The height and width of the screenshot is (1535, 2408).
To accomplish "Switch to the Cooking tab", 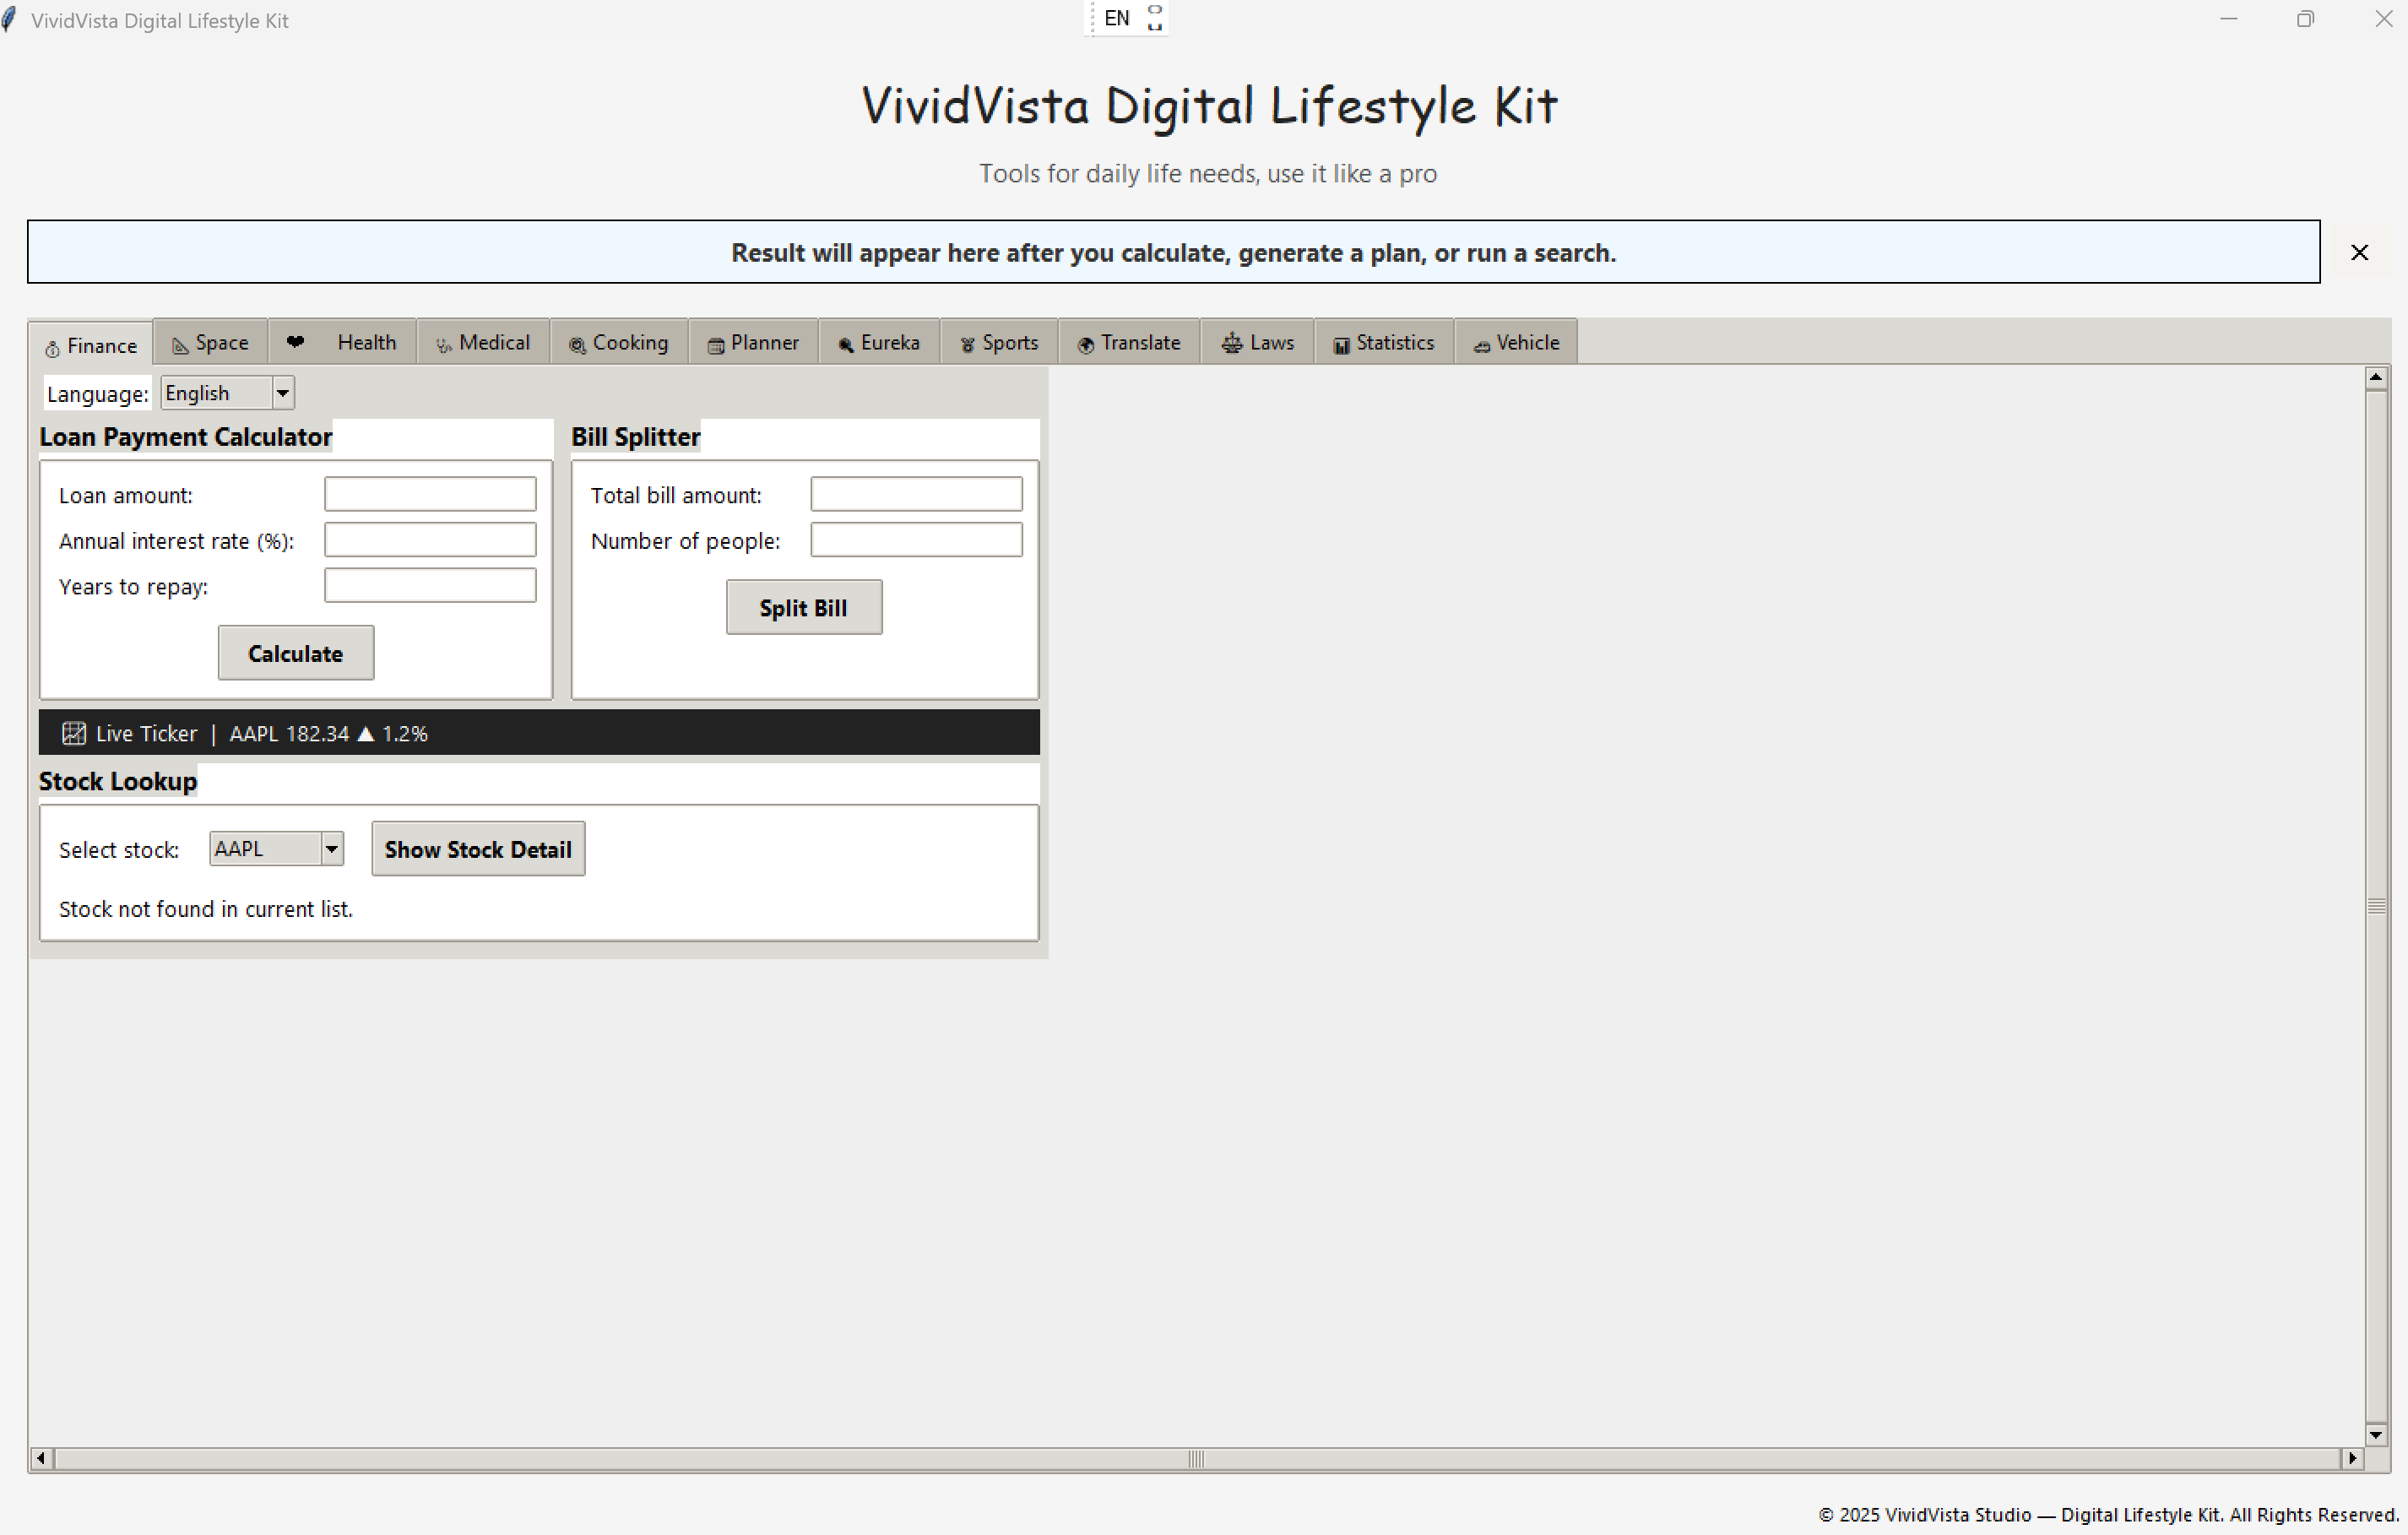I will pyautogui.click(x=618, y=343).
